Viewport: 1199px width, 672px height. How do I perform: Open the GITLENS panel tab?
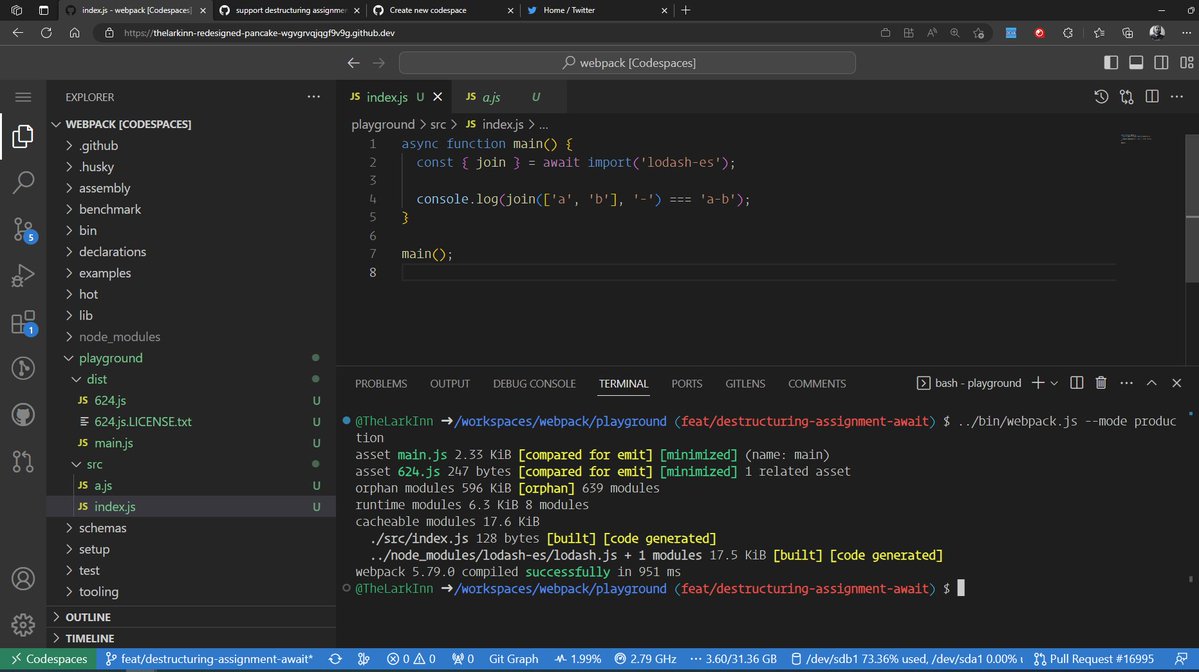click(745, 384)
